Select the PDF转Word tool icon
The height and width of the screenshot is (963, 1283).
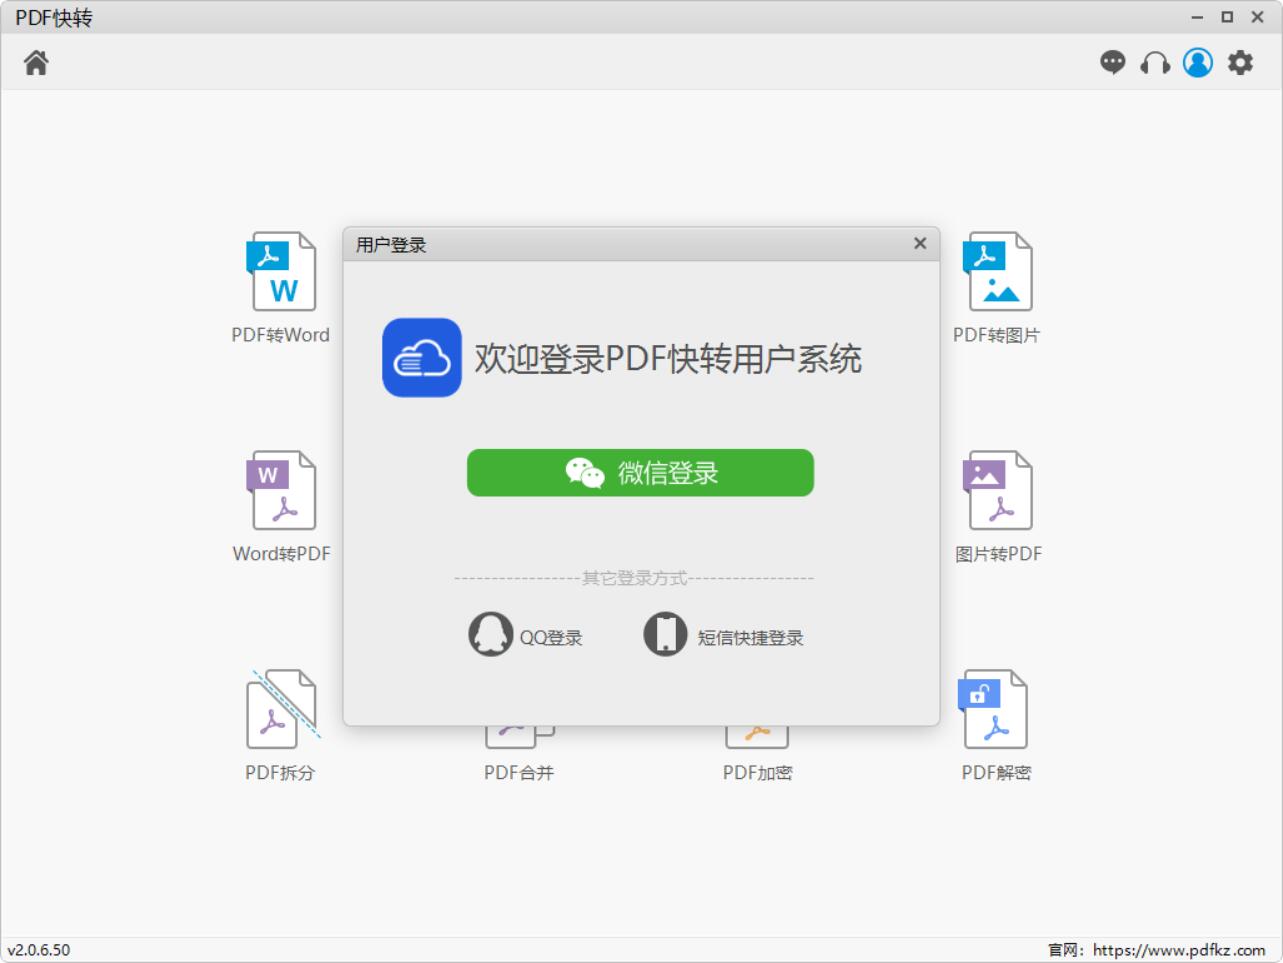click(281, 272)
